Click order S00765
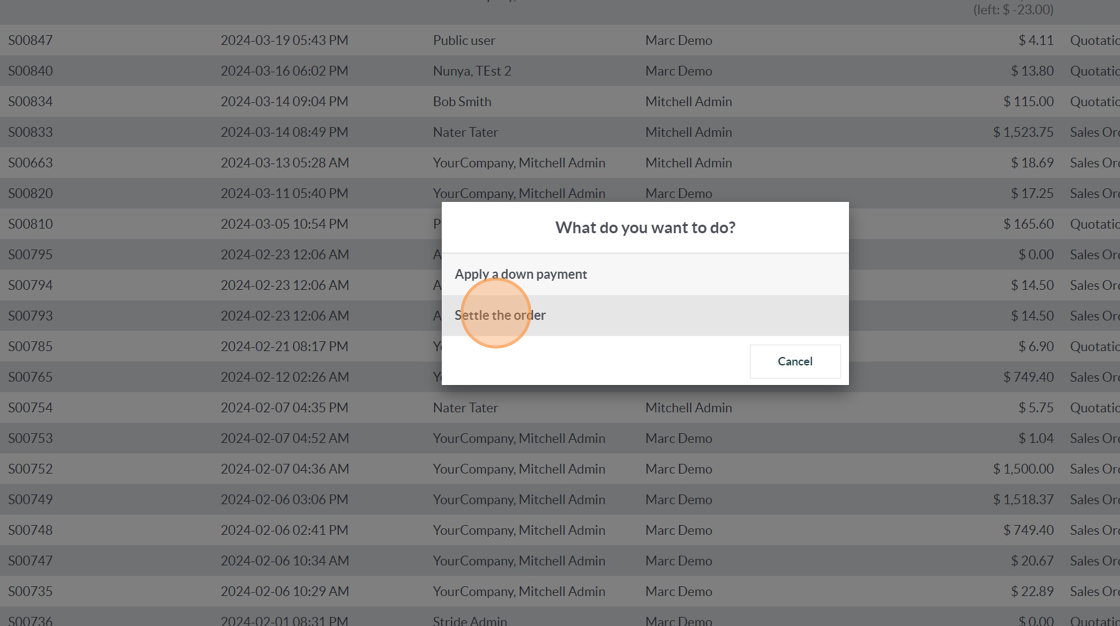This screenshot has height=626, width=1120. point(30,377)
